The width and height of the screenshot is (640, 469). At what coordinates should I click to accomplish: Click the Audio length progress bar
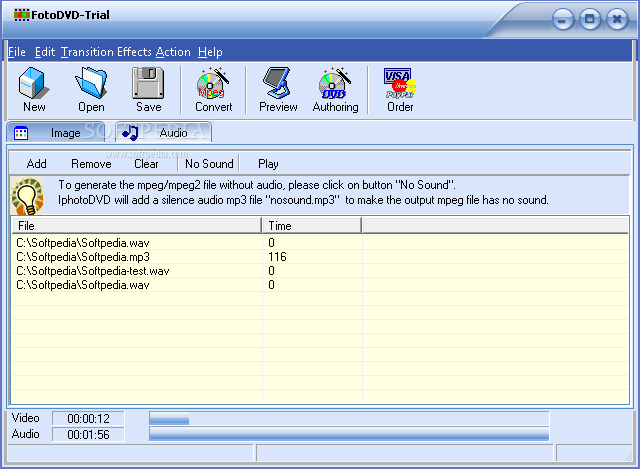click(x=349, y=434)
